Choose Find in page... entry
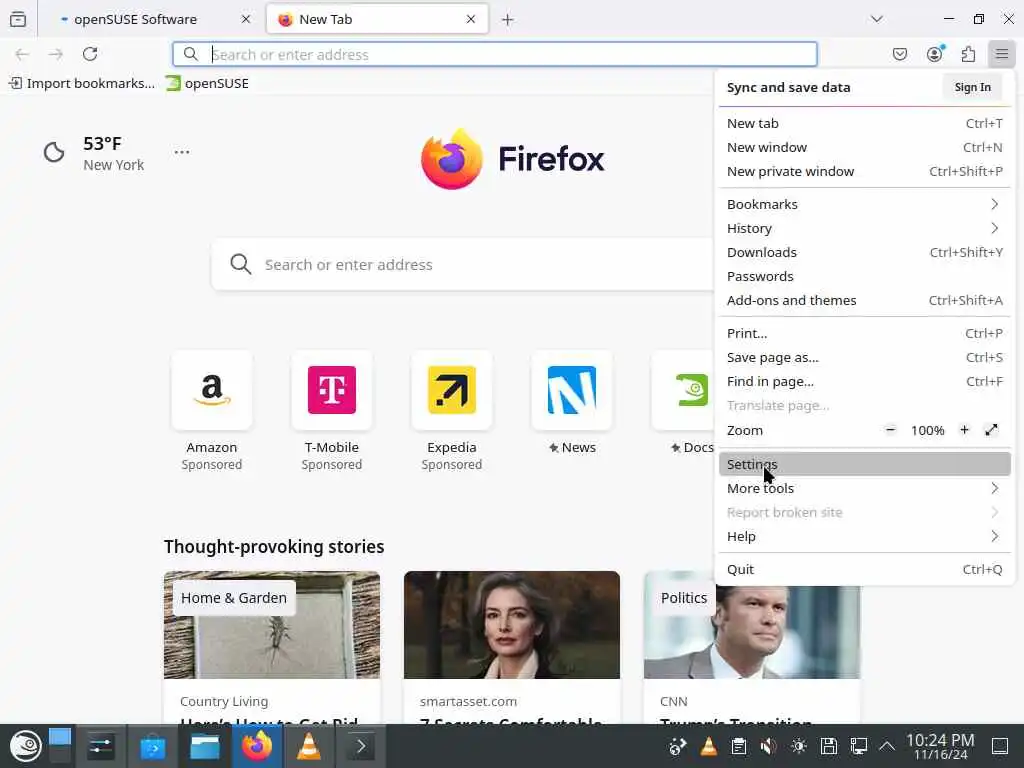 point(865,382)
